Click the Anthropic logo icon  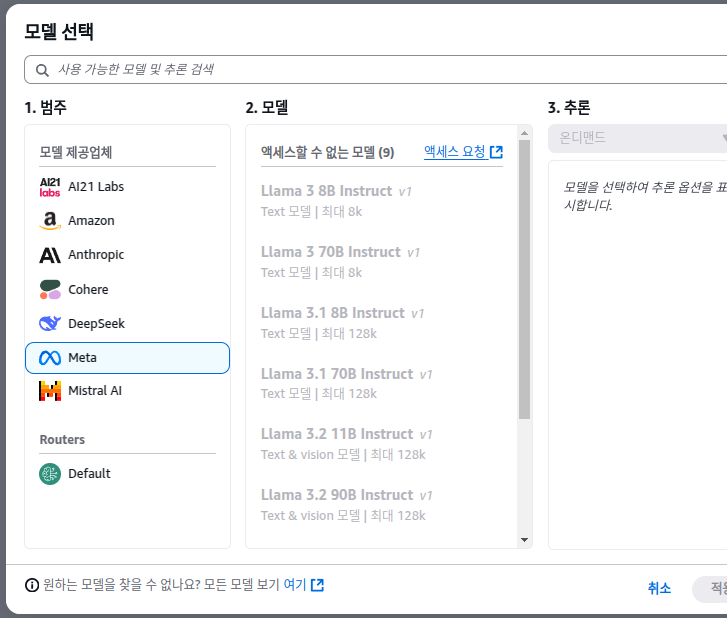click(x=50, y=255)
